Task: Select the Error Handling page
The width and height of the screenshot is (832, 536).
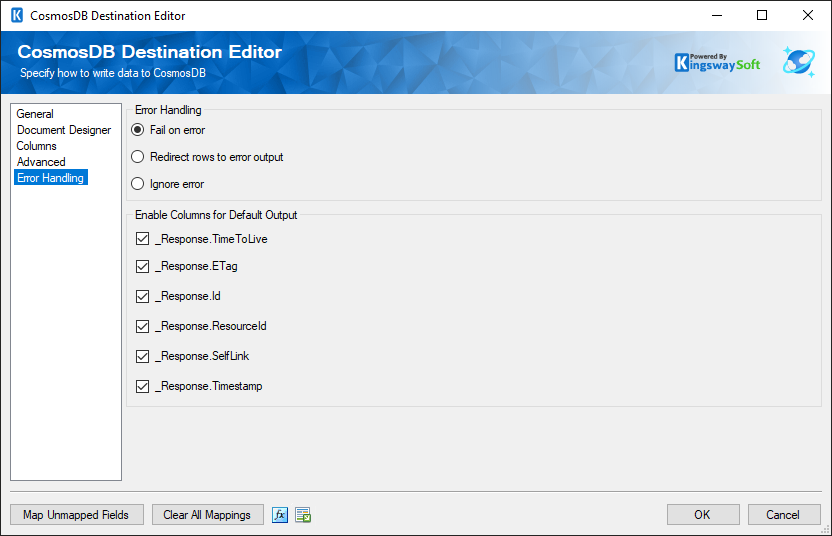Action: tap(50, 178)
